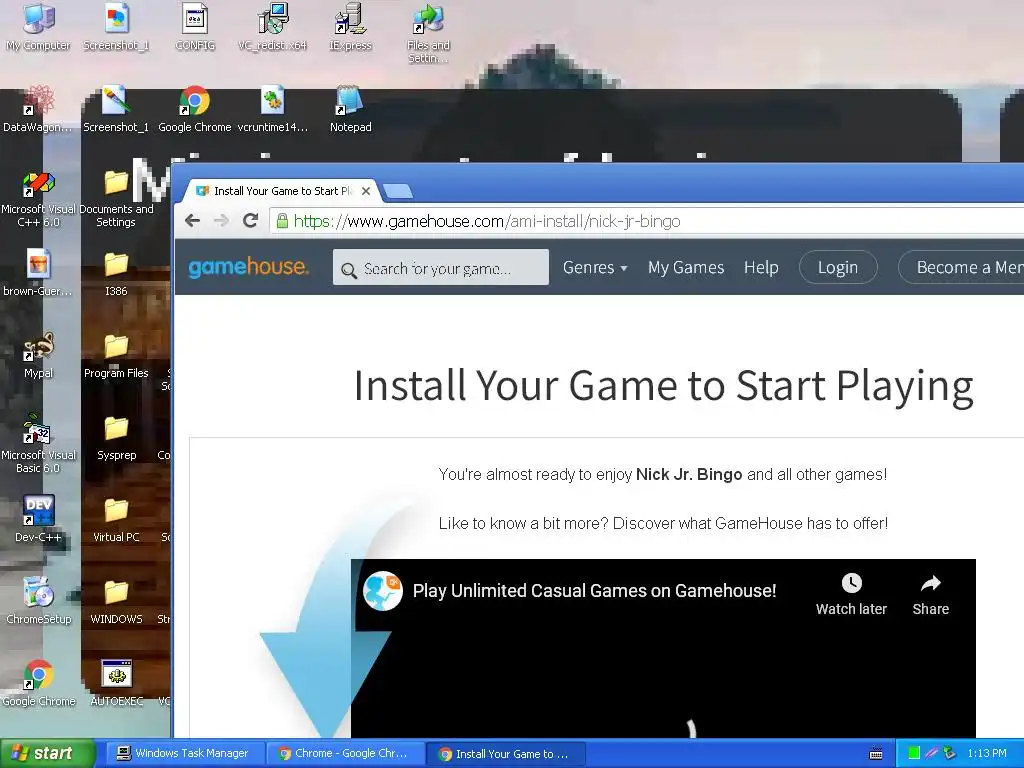This screenshot has width=1024, height=768.
Task: Select the Mypal browser shortcut
Action: tap(38, 355)
